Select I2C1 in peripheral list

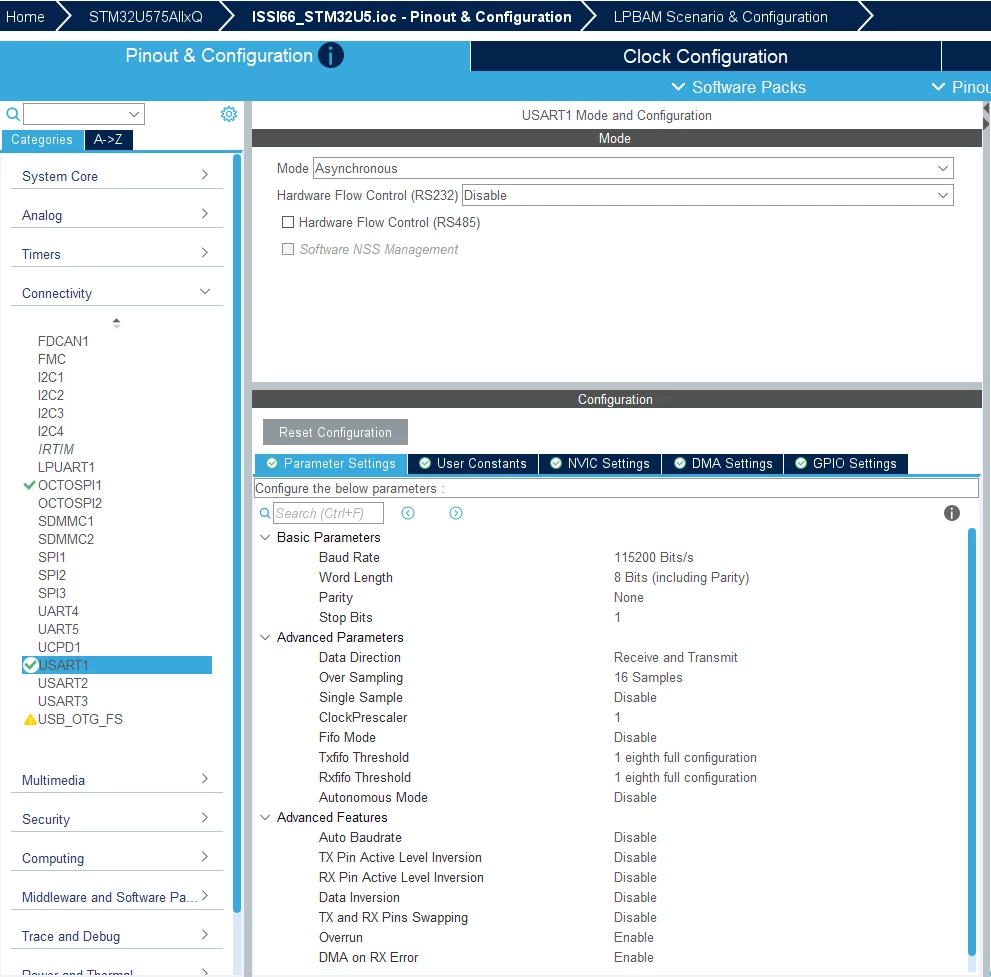tap(51, 377)
